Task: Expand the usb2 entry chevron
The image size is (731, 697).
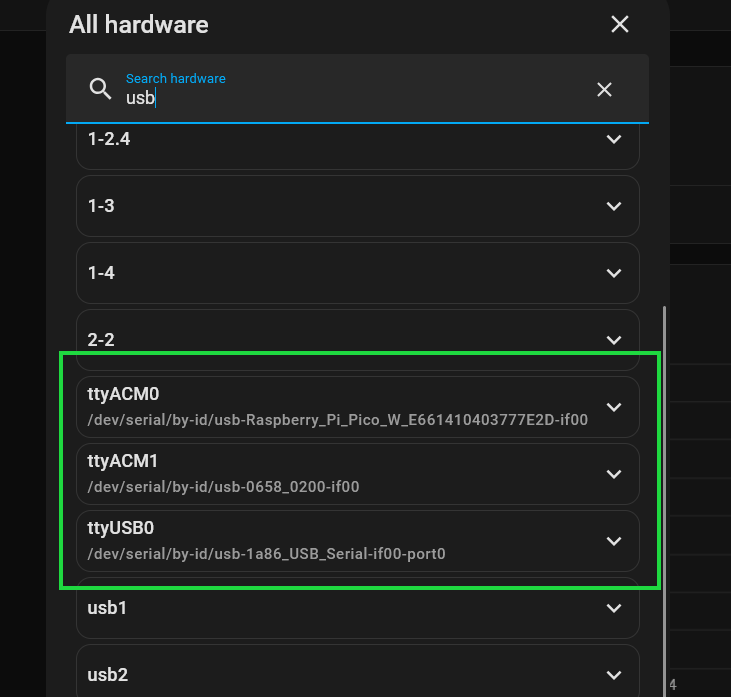Action: tap(614, 675)
